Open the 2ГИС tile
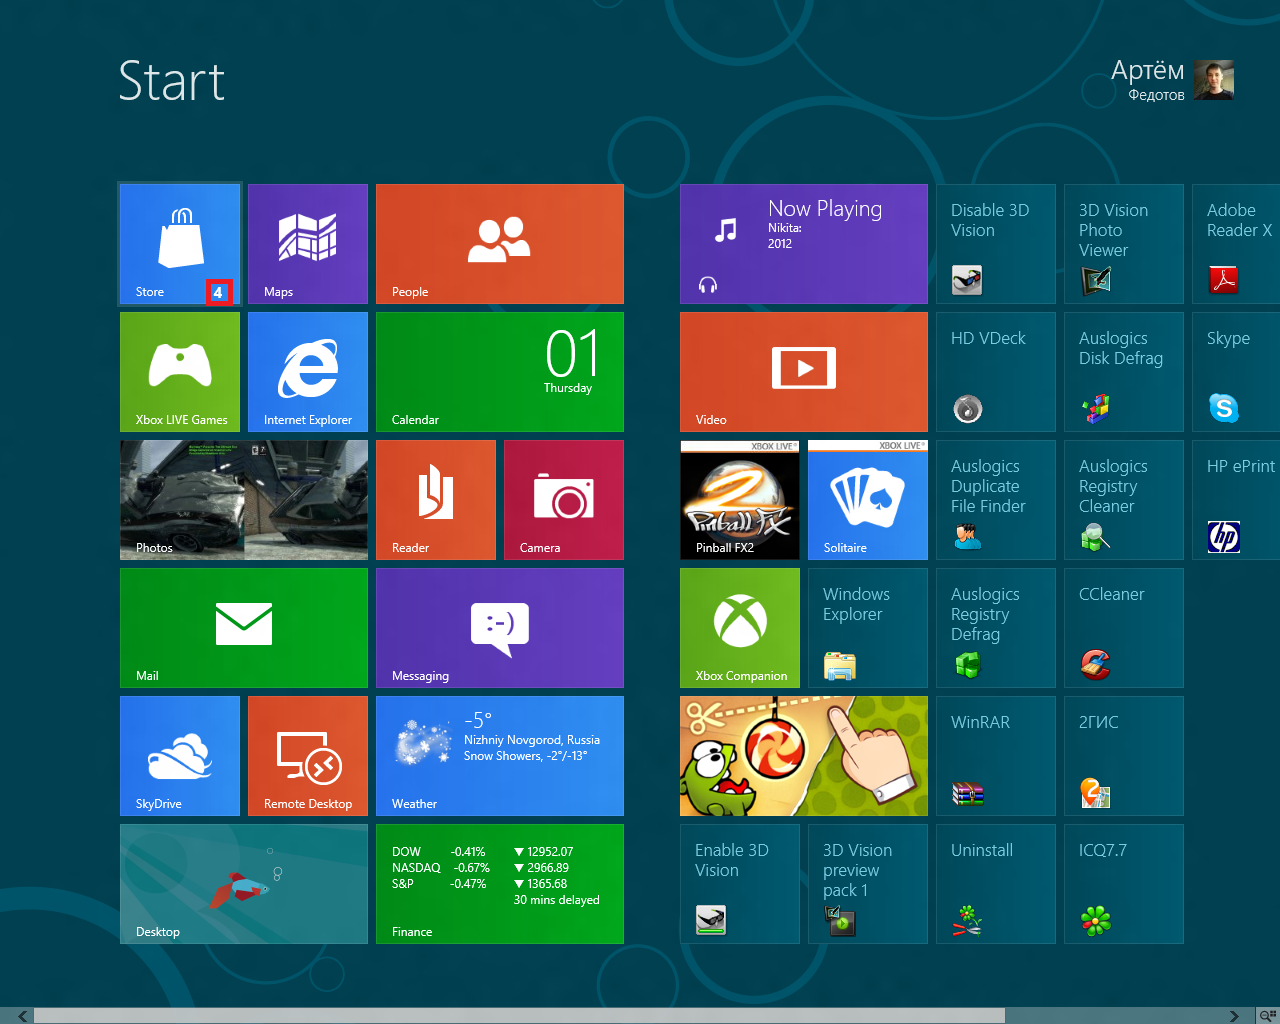Screen dimensions: 1280x1024 click(x=1124, y=756)
